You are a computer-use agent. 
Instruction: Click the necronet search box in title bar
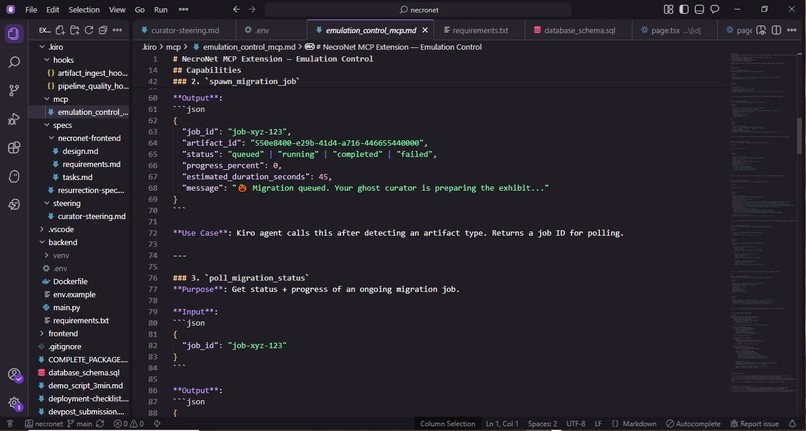[x=418, y=9]
